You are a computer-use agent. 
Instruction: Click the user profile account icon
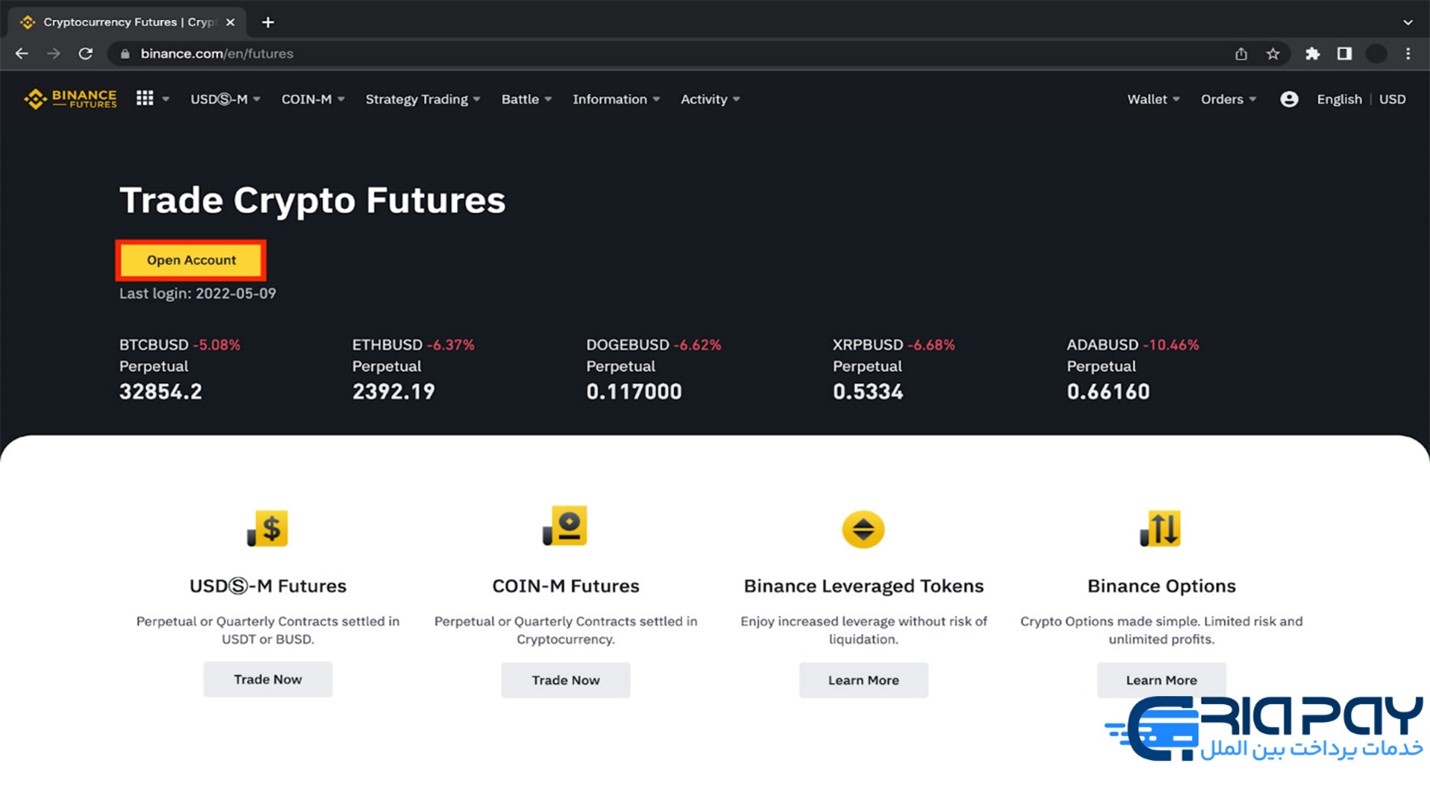point(1289,99)
